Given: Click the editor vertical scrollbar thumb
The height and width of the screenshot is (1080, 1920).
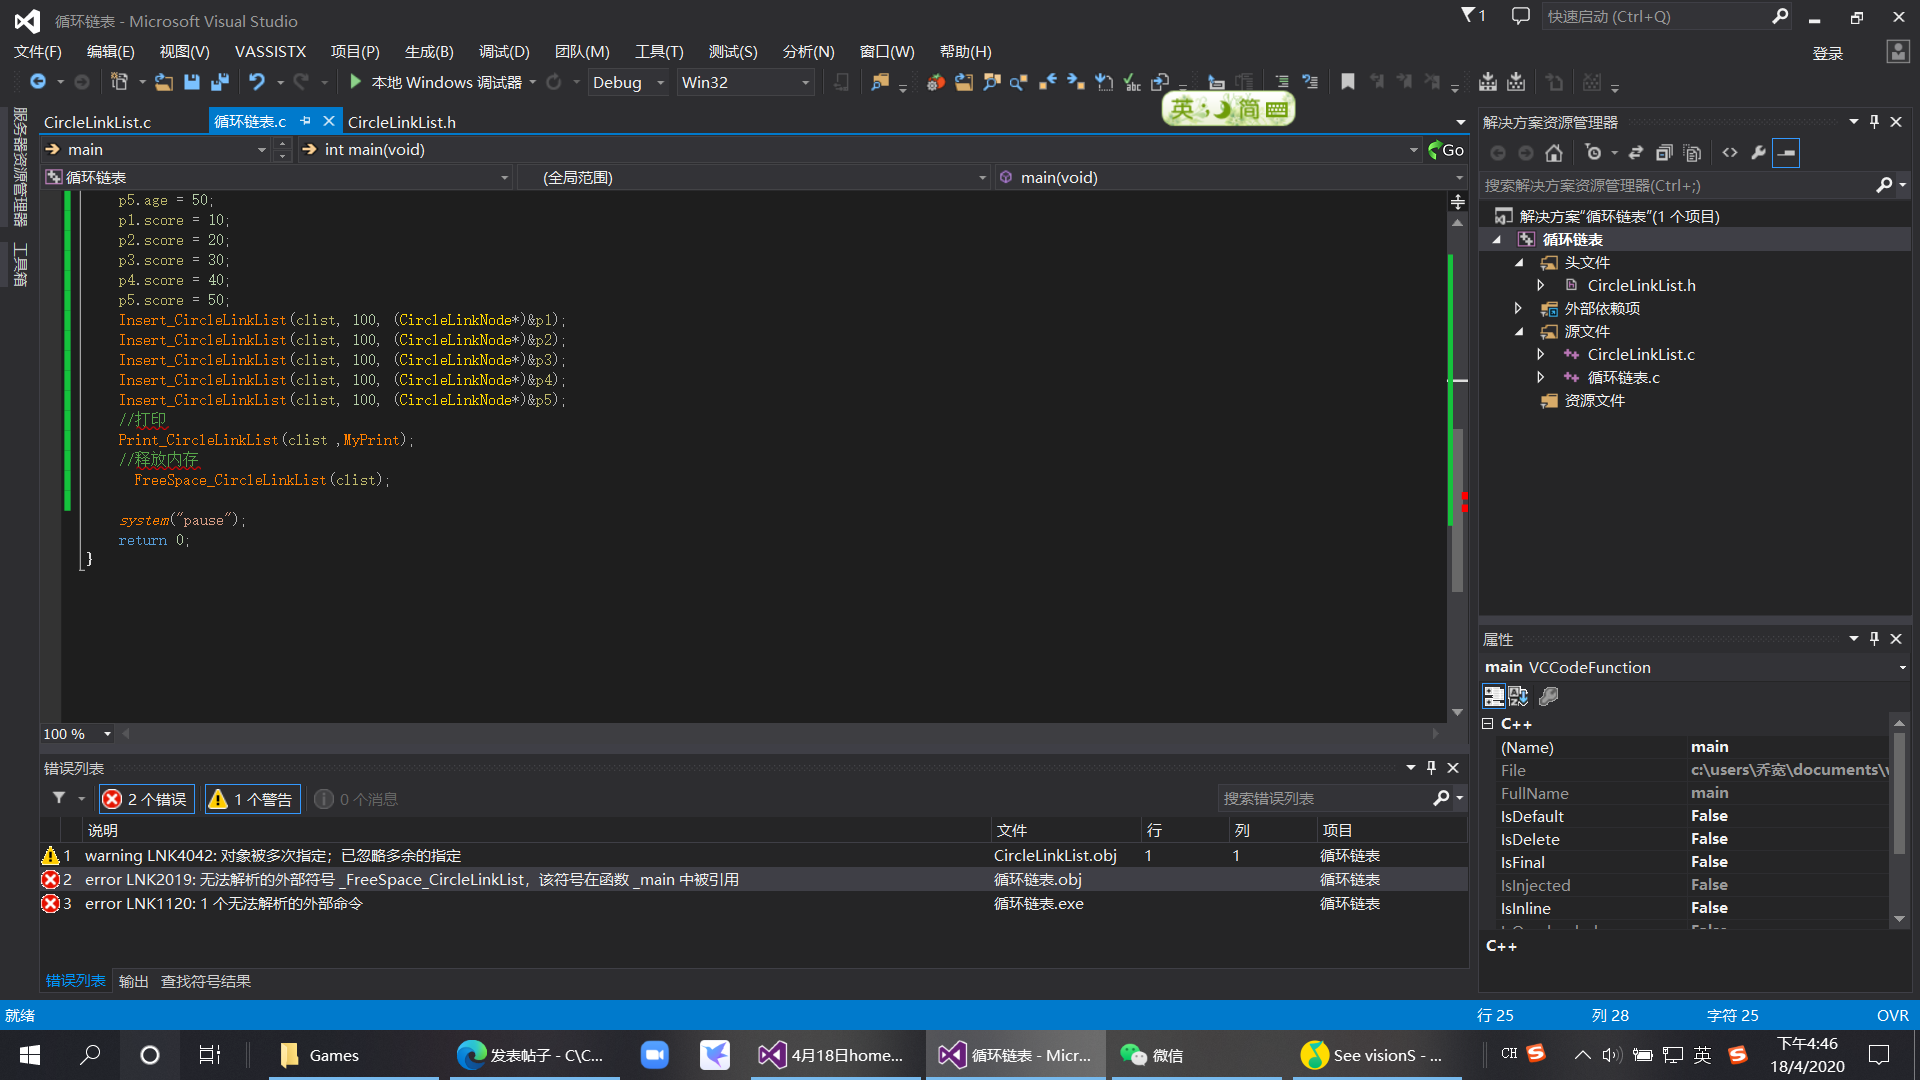Looking at the screenshot, I should tap(1458, 510).
